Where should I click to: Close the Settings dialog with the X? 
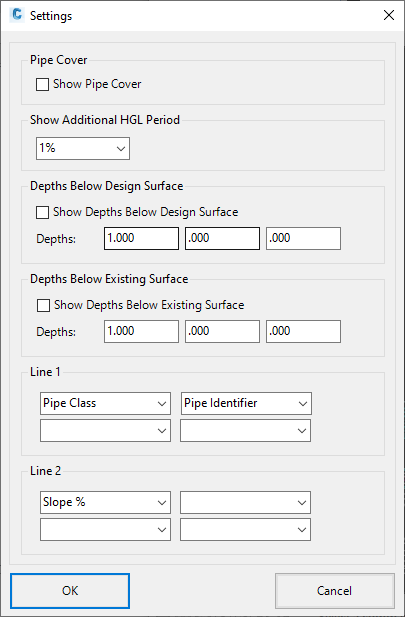(389, 15)
